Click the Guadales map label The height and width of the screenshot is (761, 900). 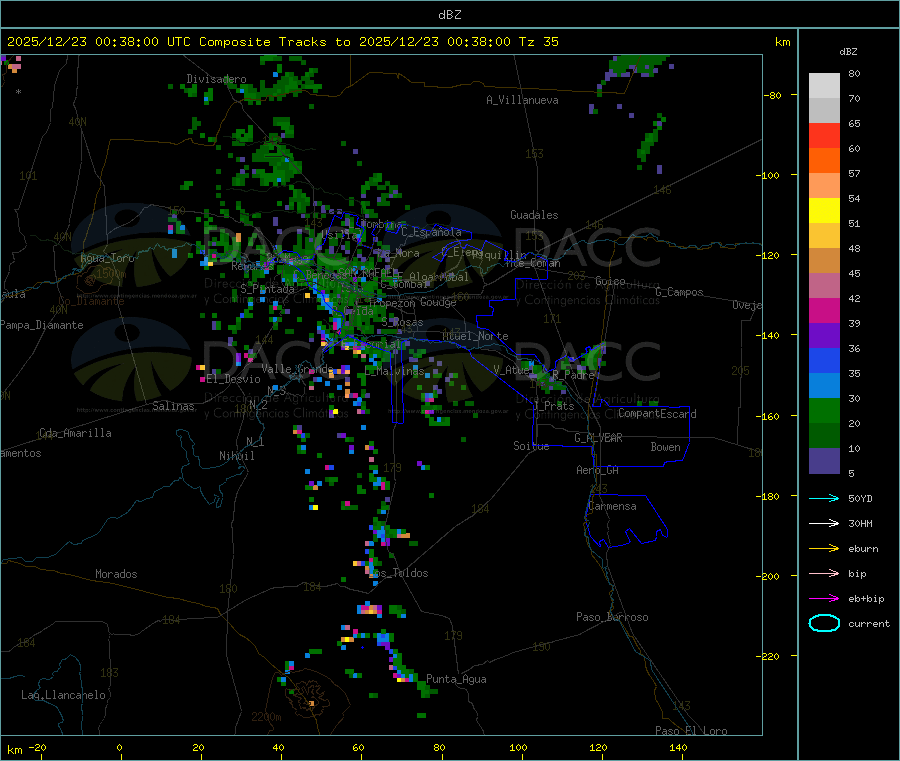[x=534, y=215]
